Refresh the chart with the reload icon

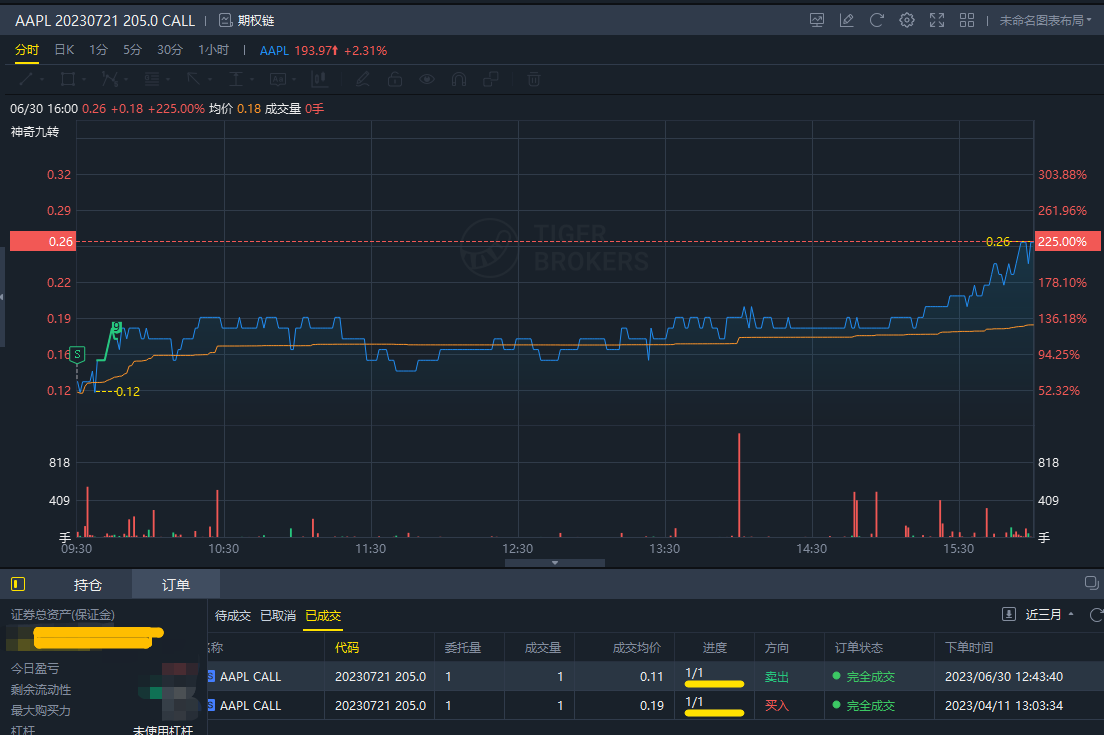(x=877, y=20)
